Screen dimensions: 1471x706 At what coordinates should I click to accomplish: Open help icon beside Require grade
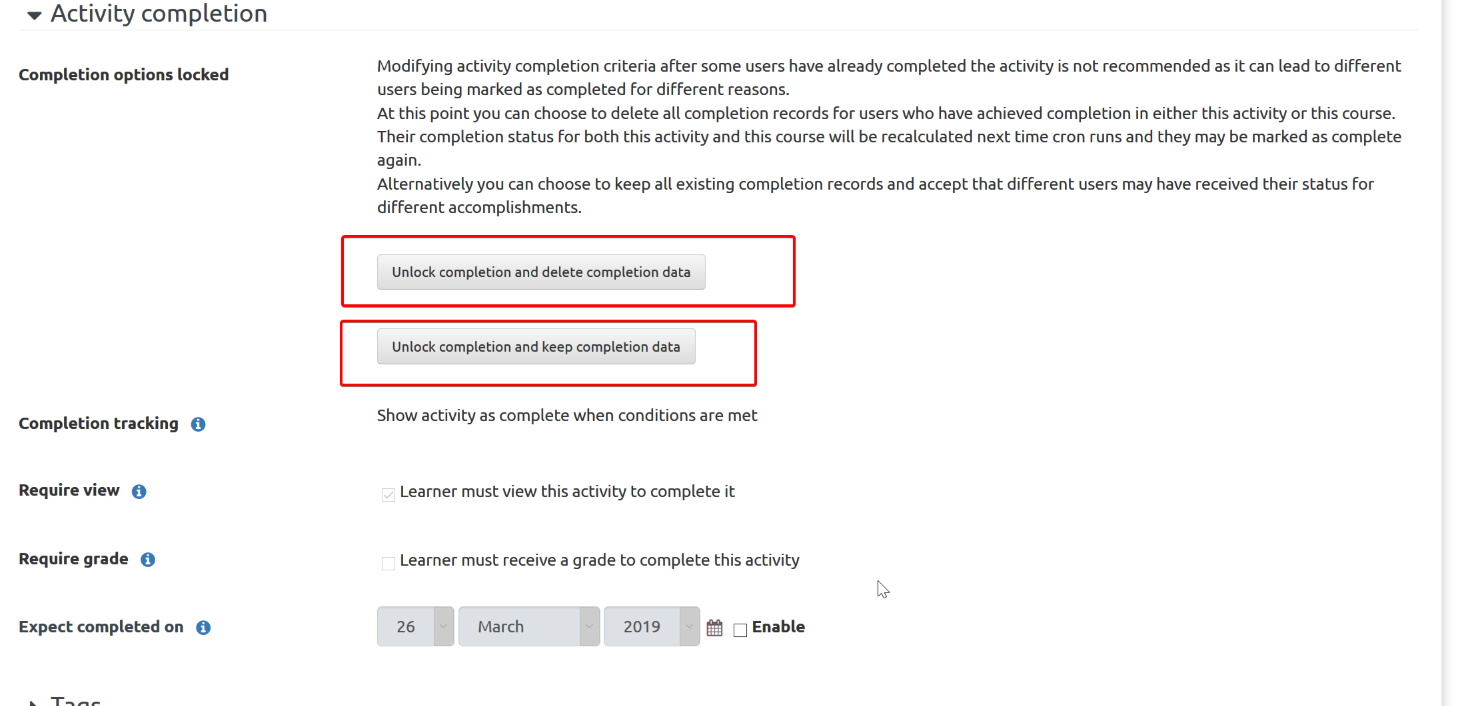coord(148,560)
